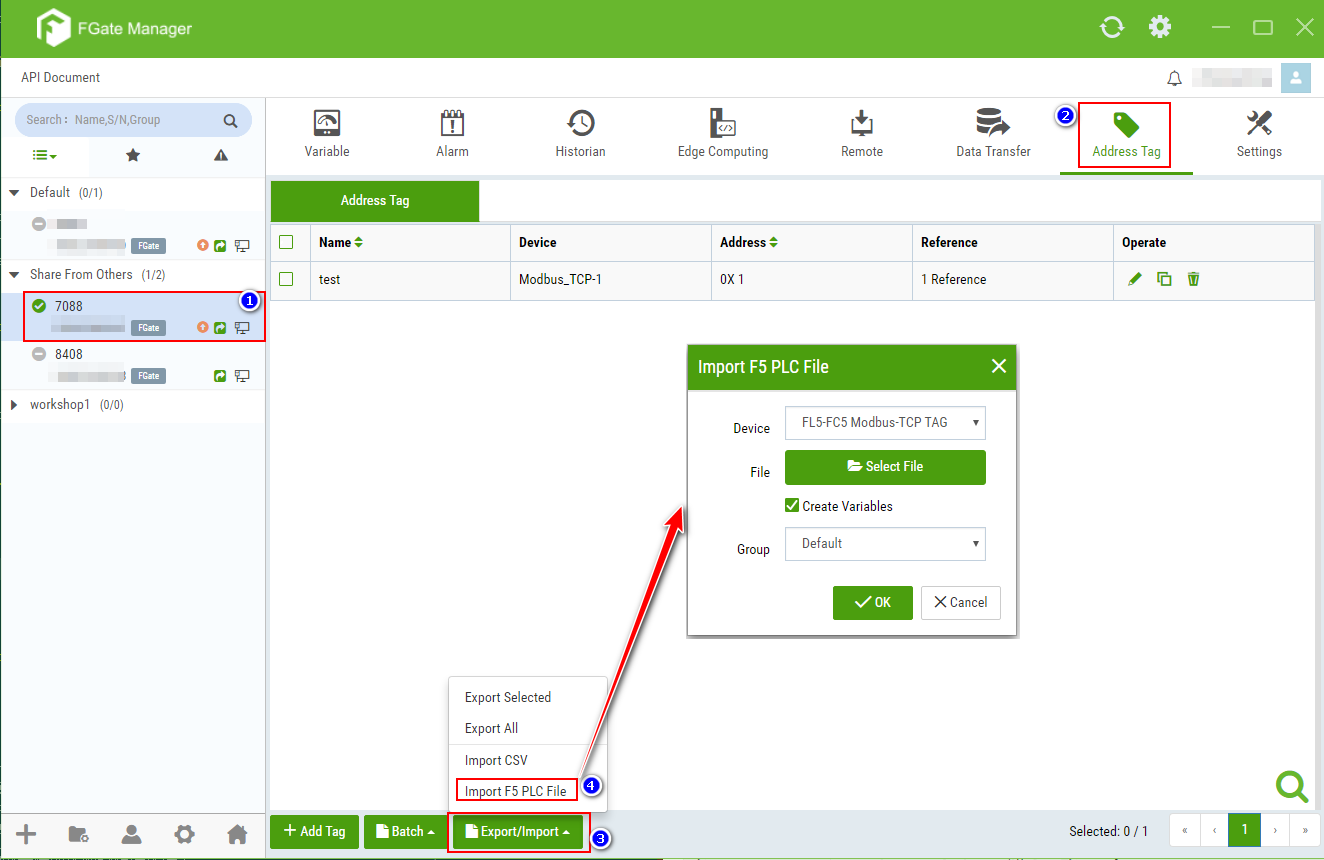Confirm import with OK button
The height and width of the screenshot is (860, 1324).
coord(872,602)
